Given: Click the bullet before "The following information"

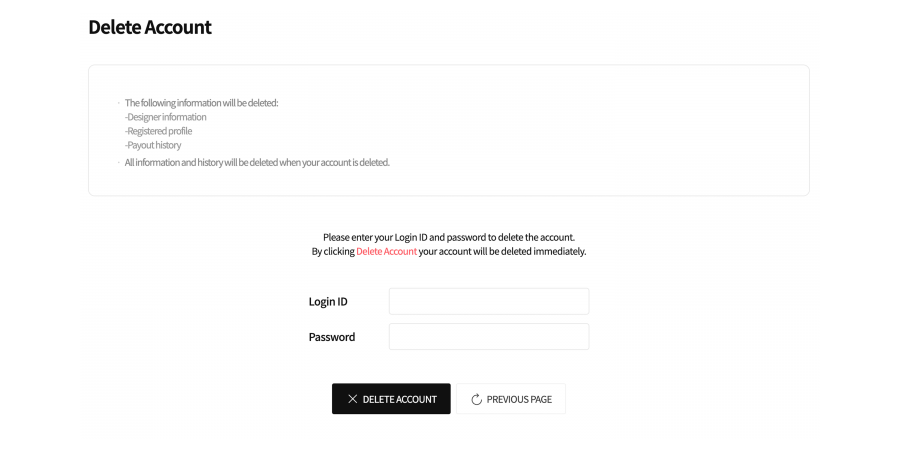Looking at the screenshot, I should 118,103.
